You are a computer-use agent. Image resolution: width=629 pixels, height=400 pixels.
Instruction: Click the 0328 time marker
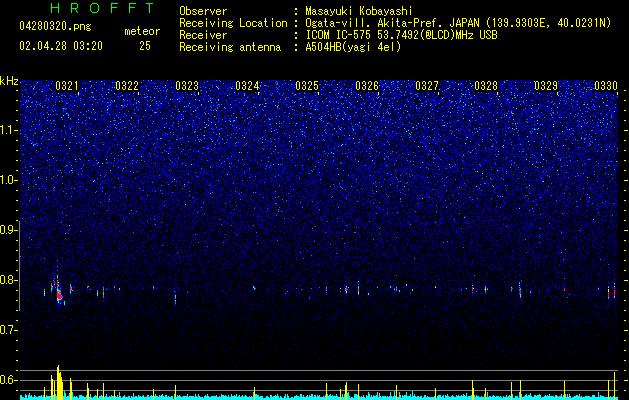click(x=486, y=86)
